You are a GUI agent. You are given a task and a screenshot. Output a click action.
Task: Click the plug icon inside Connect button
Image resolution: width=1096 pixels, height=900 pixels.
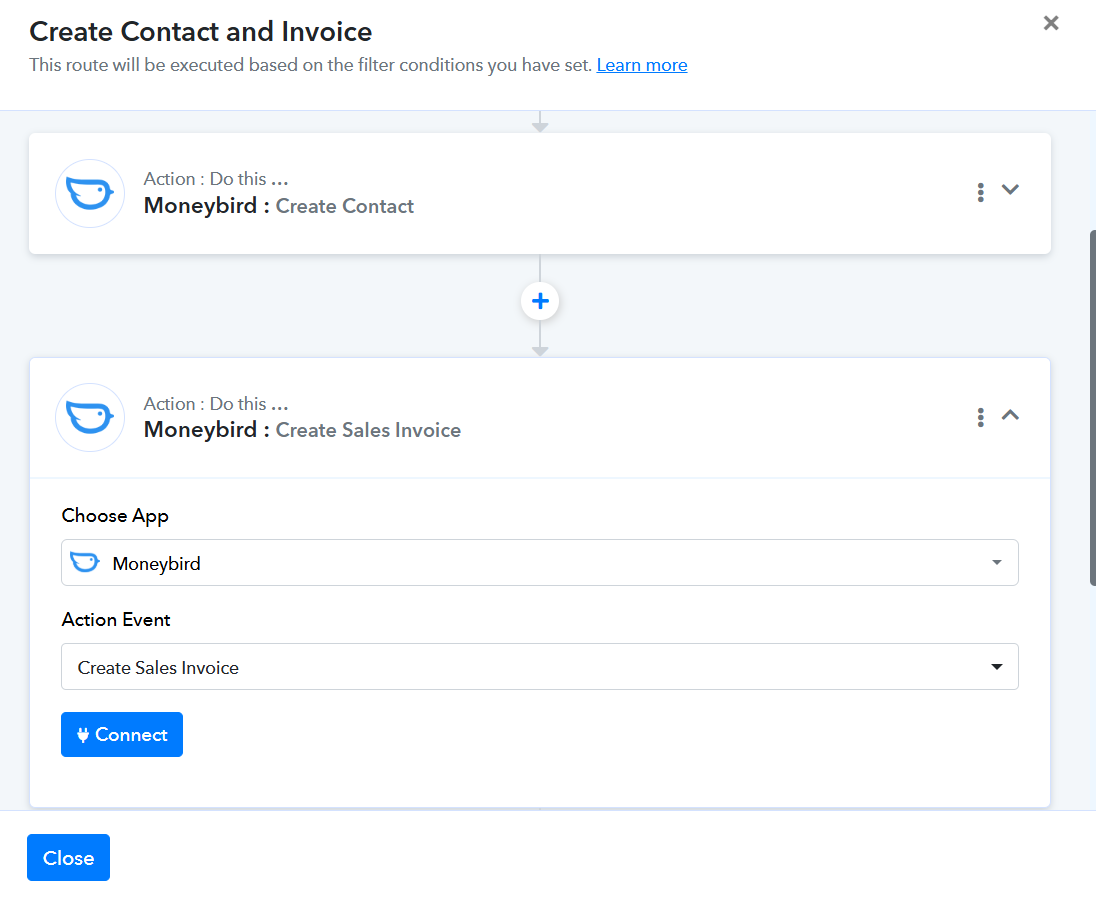pos(83,735)
